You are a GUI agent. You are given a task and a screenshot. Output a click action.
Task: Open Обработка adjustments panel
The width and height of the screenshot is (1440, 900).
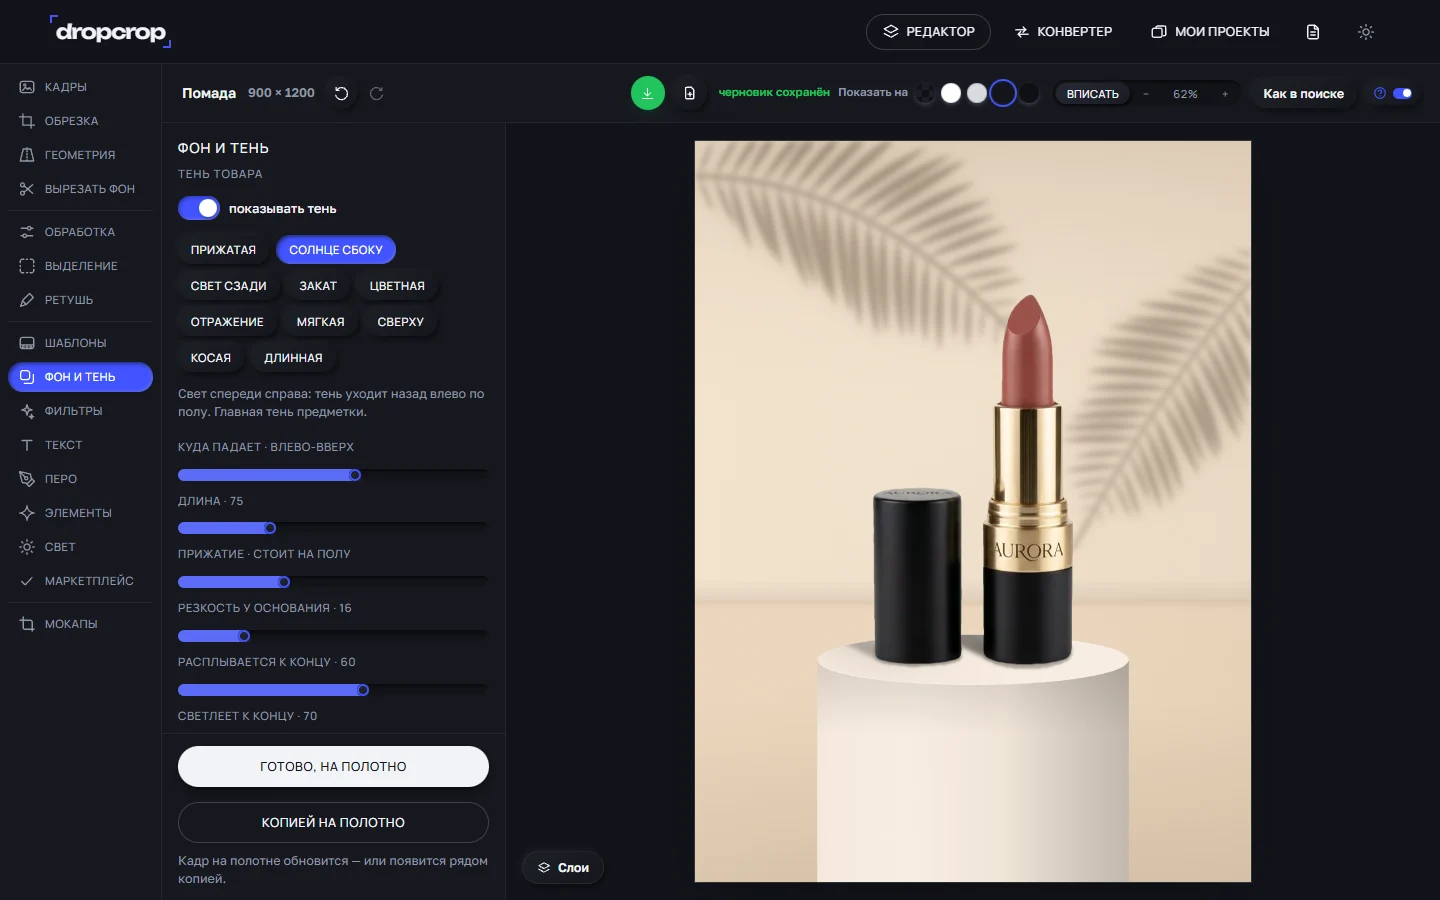pyautogui.click(x=80, y=232)
